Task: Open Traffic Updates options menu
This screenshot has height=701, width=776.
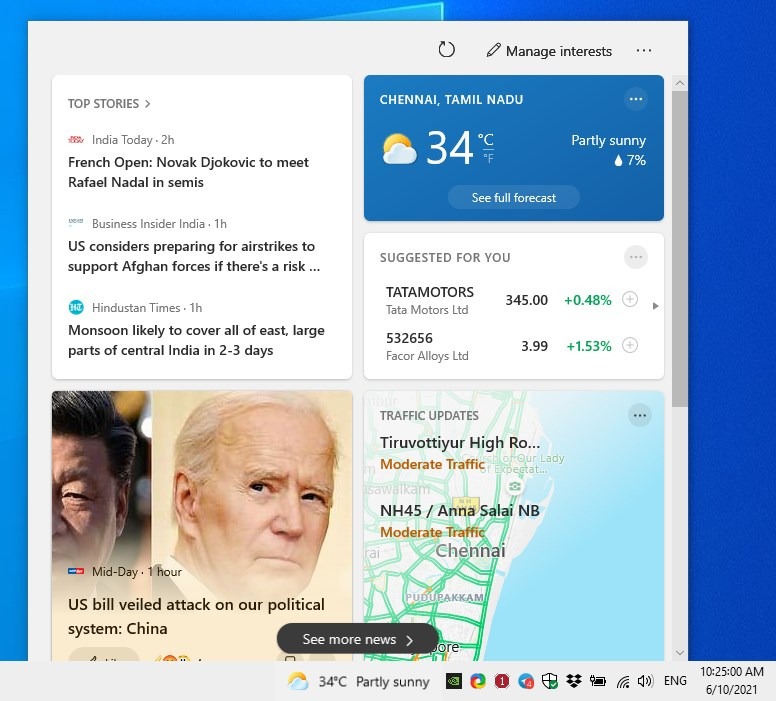Action: pyautogui.click(x=639, y=415)
